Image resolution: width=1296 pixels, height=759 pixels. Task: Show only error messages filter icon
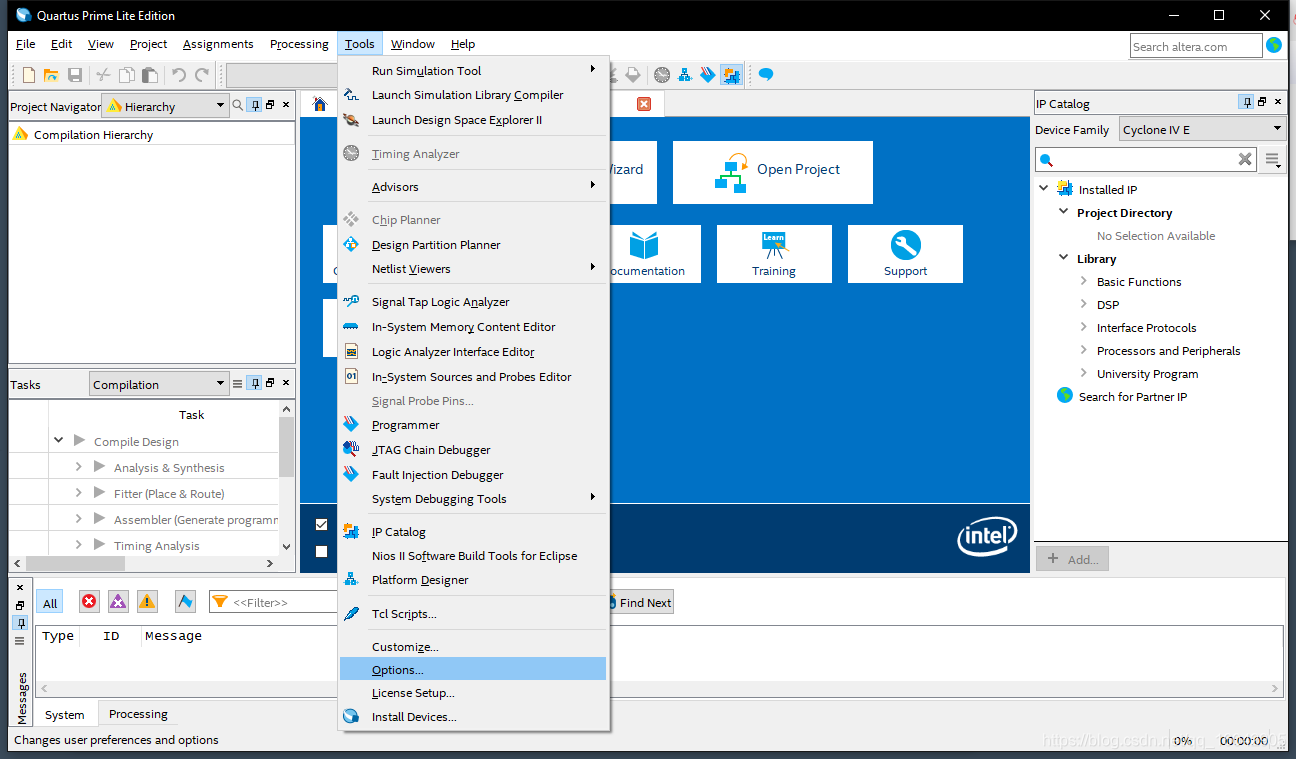click(89, 601)
